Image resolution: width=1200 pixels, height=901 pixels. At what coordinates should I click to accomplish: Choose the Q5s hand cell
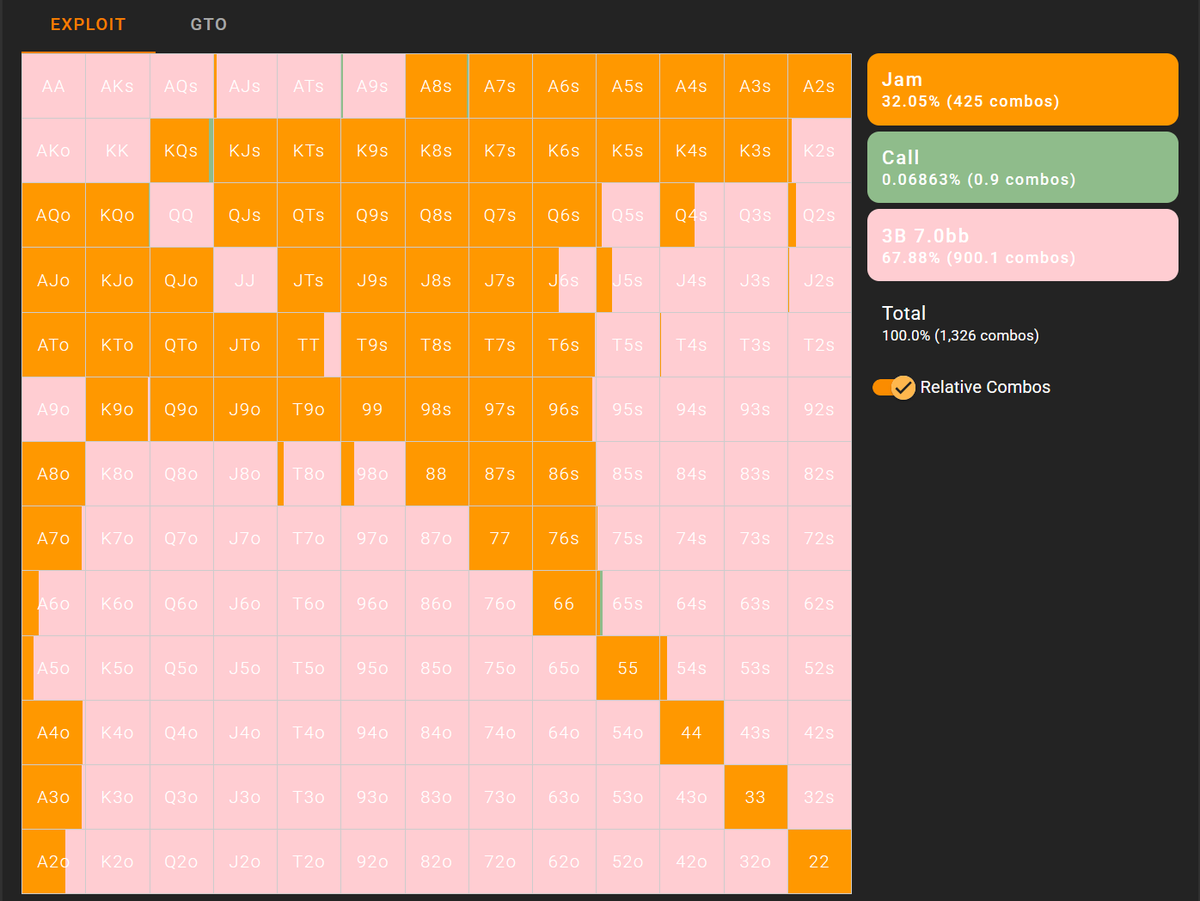[x=628, y=215]
